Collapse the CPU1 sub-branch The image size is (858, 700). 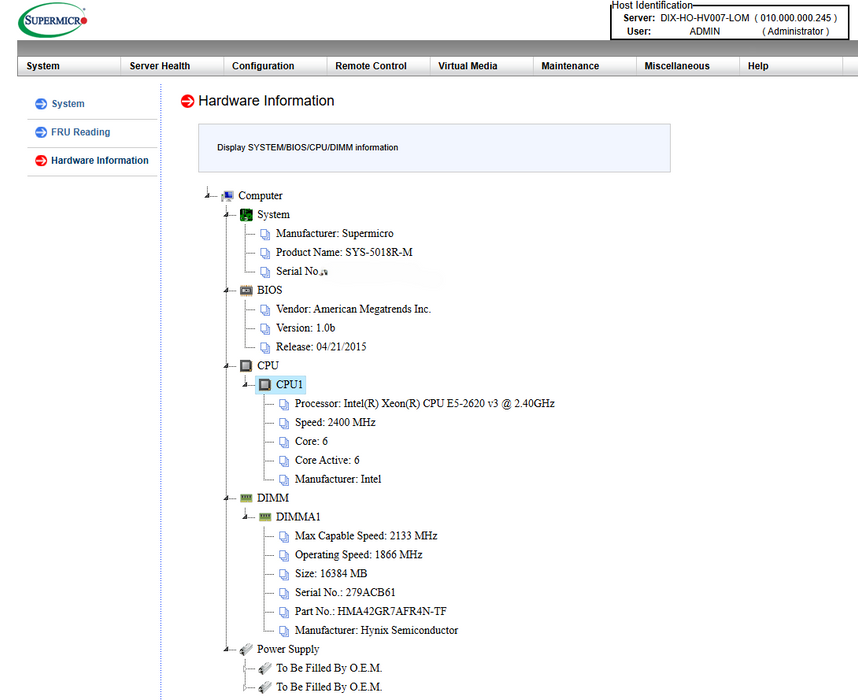pos(245,385)
